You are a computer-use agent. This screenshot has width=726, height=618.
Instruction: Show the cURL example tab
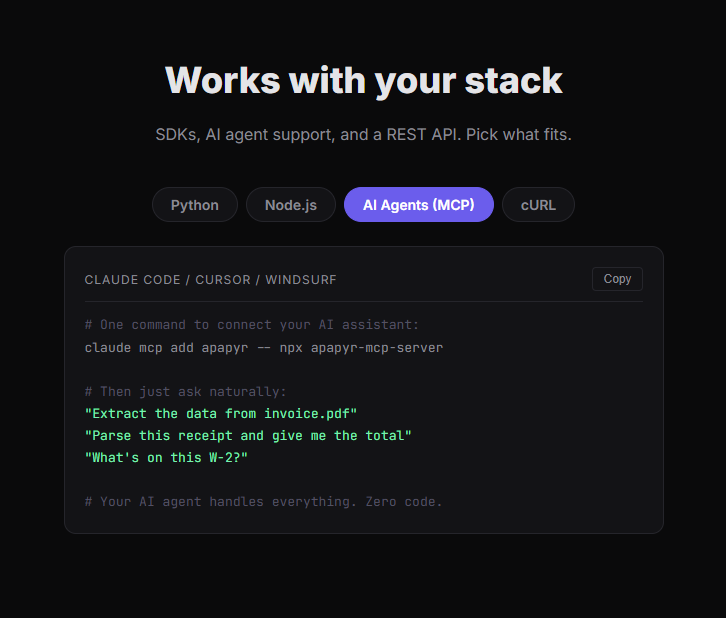(538, 205)
